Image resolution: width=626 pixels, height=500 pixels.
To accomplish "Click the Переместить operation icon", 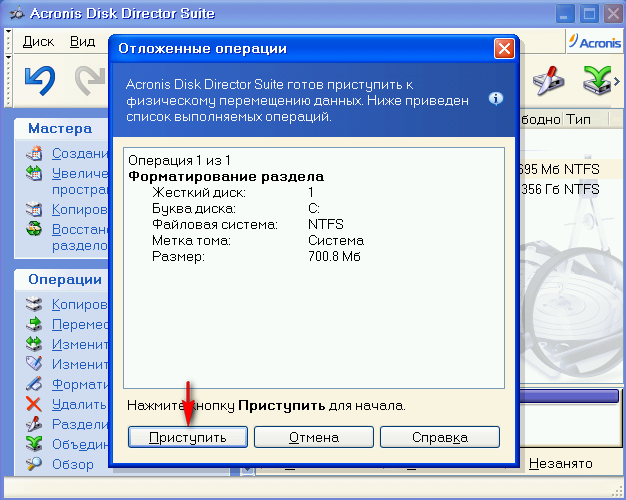I will (x=34, y=324).
